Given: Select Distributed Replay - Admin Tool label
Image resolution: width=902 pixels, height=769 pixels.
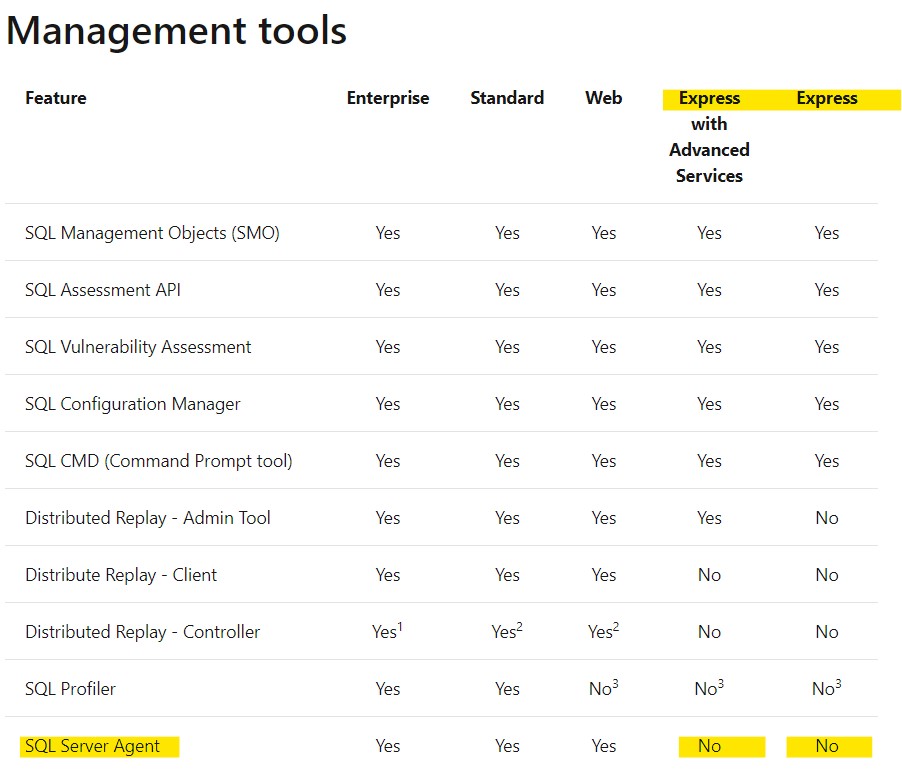Looking at the screenshot, I should (x=148, y=518).
